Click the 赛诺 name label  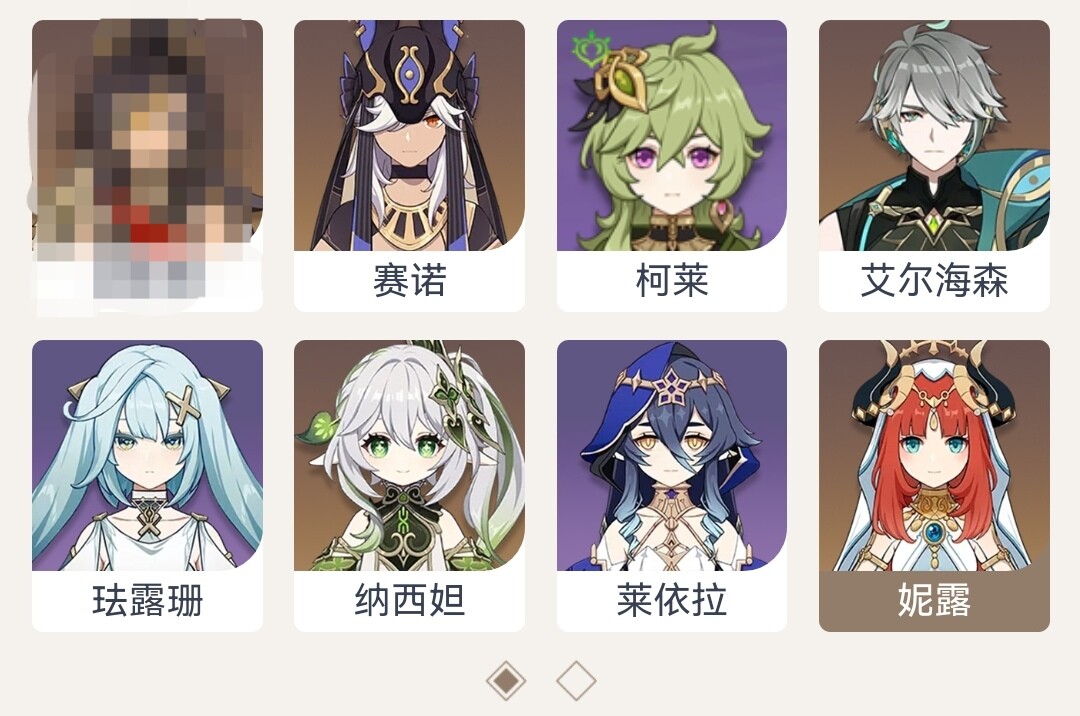click(409, 281)
